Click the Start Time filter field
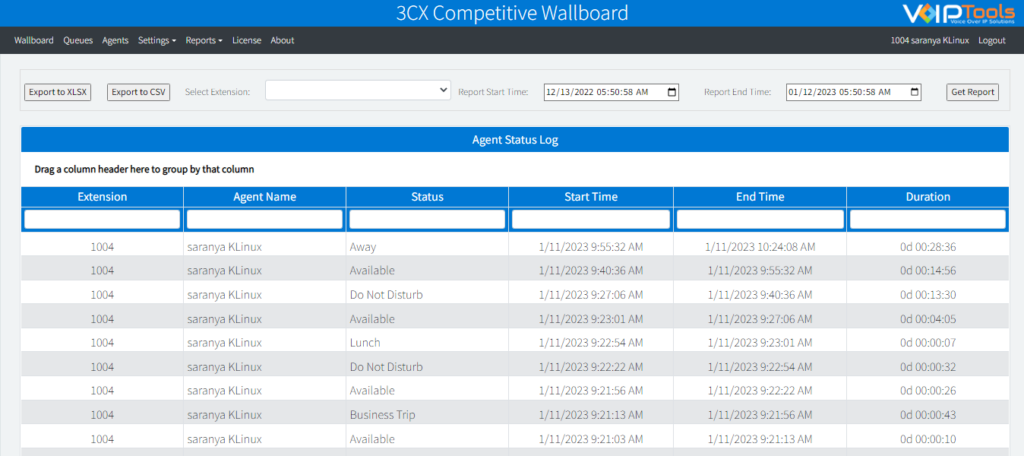The height and width of the screenshot is (456, 1024). (x=590, y=219)
